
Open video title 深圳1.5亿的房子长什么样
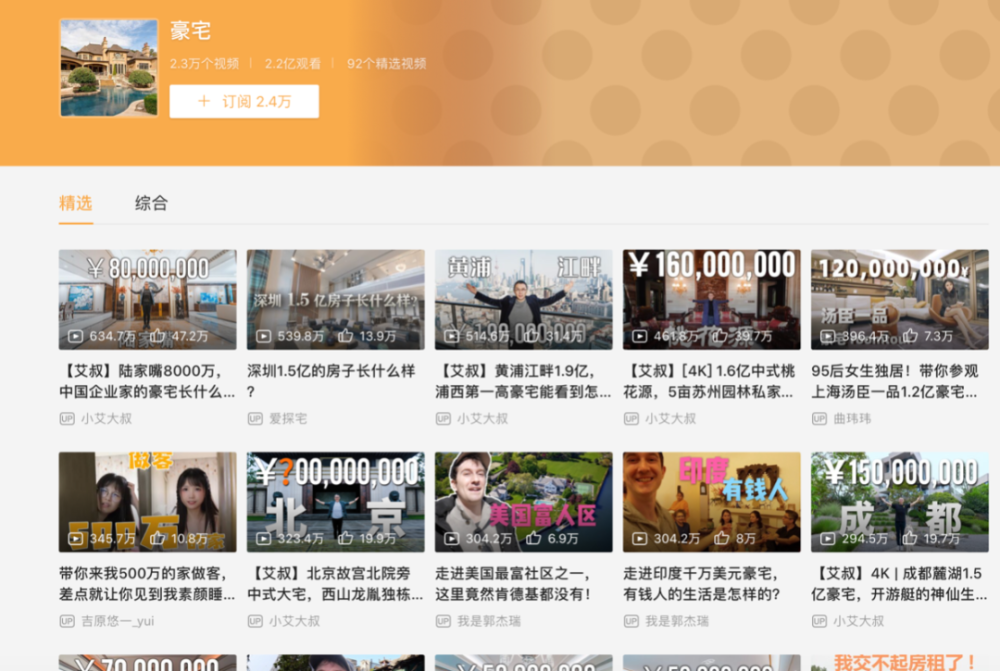point(331,381)
